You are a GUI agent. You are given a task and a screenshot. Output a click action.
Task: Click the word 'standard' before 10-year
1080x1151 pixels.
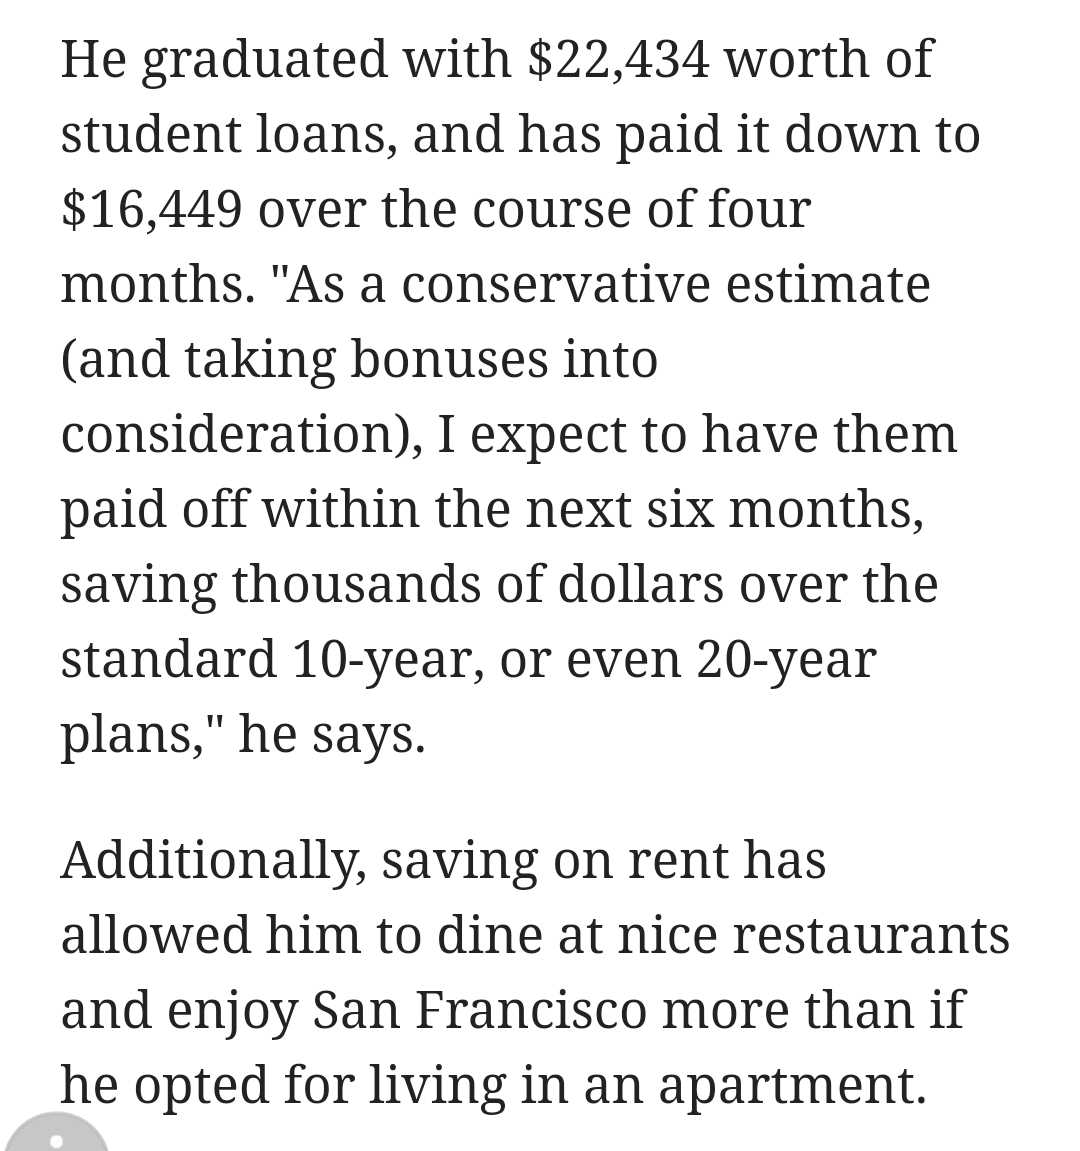pyautogui.click(x=169, y=659)
